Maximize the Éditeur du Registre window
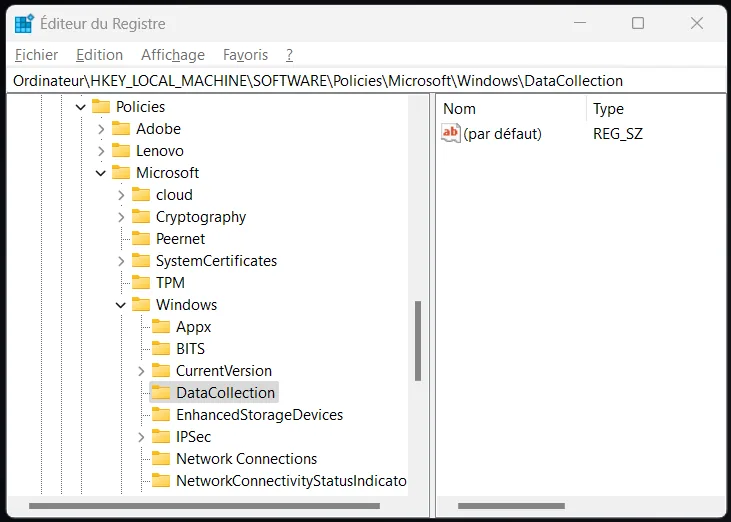The height and width of the screenshot is (522, 731). pyautogui.click(x=638, y=23)
